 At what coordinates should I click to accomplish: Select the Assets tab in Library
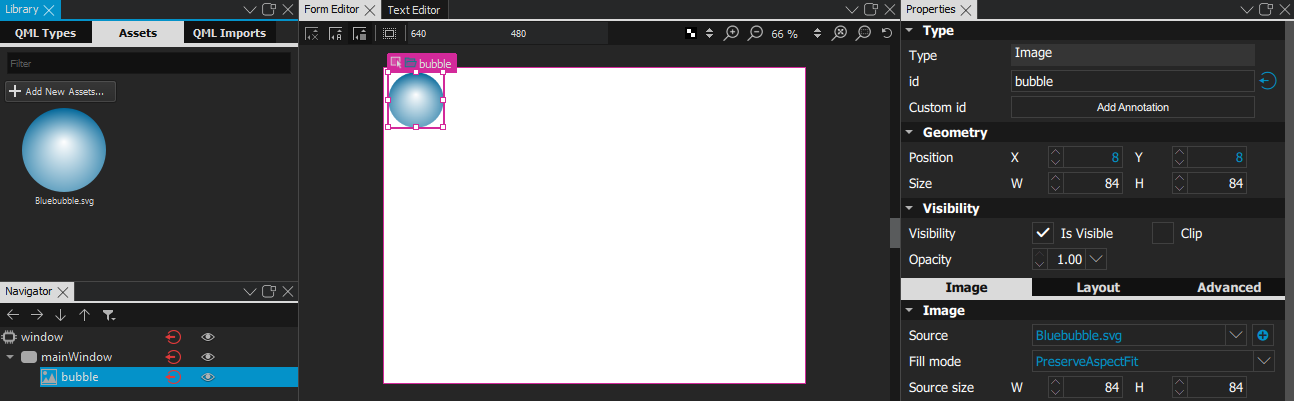pyautogui.click(x=138, y=33)
